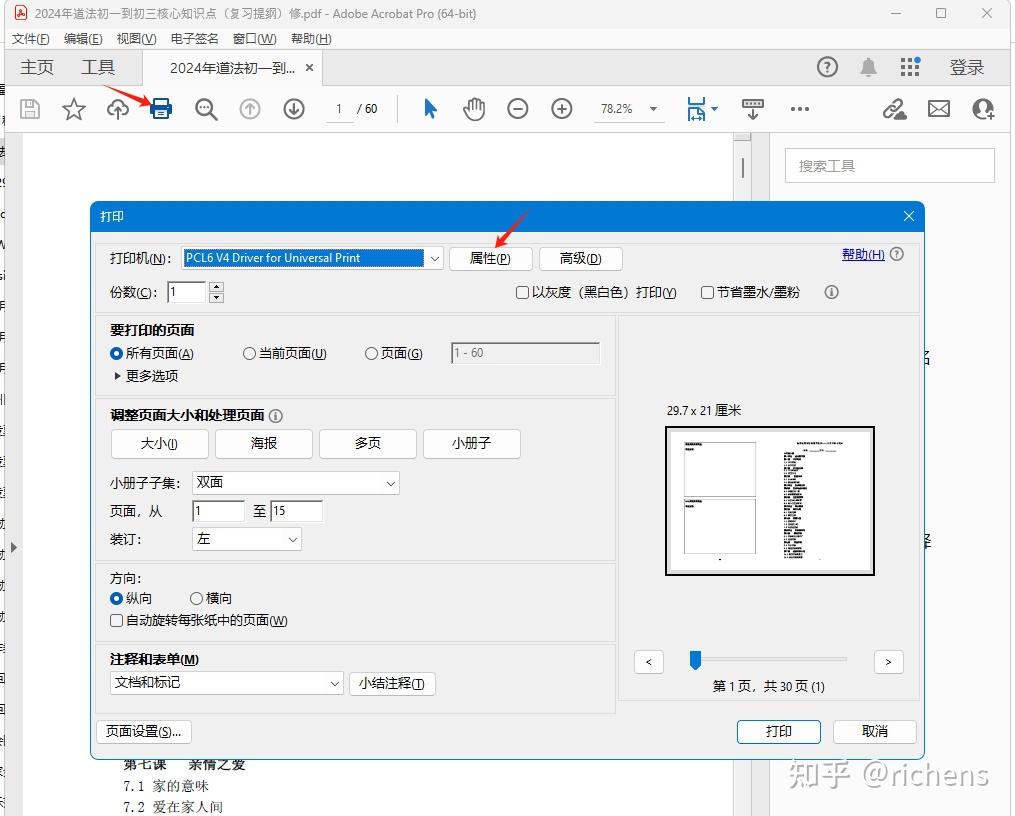Click info icon beside page sizing heading
The image size is (1015, 816).
click(276, 415)
